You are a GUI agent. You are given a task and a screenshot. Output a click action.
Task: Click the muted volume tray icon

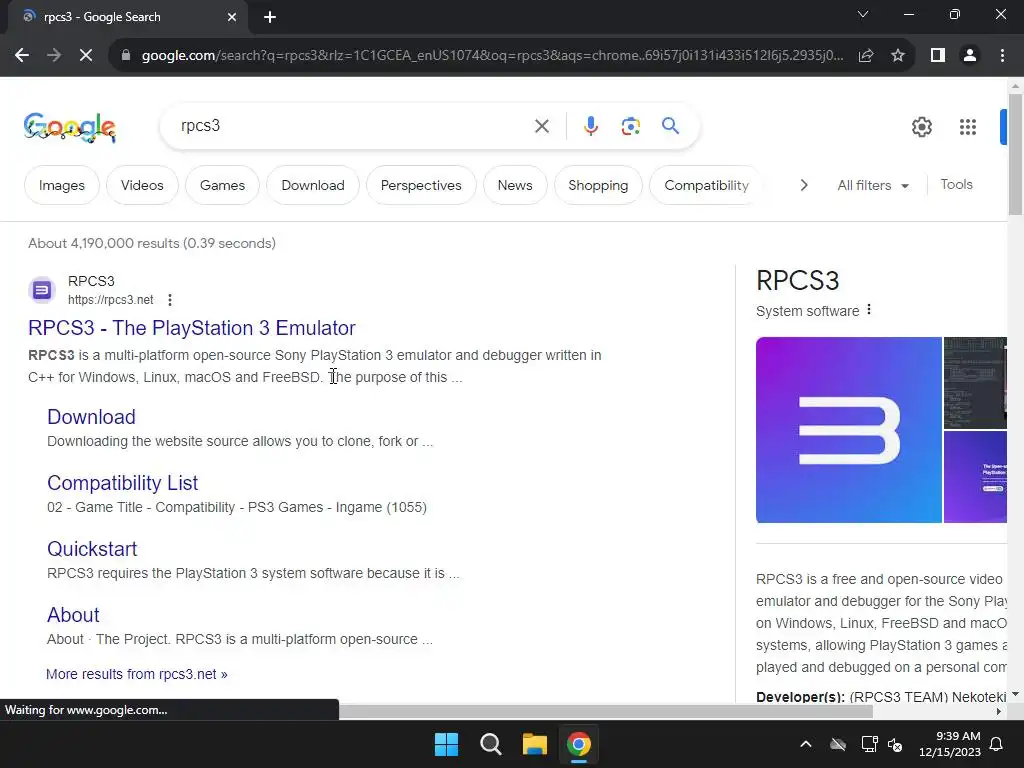point(895,744)
